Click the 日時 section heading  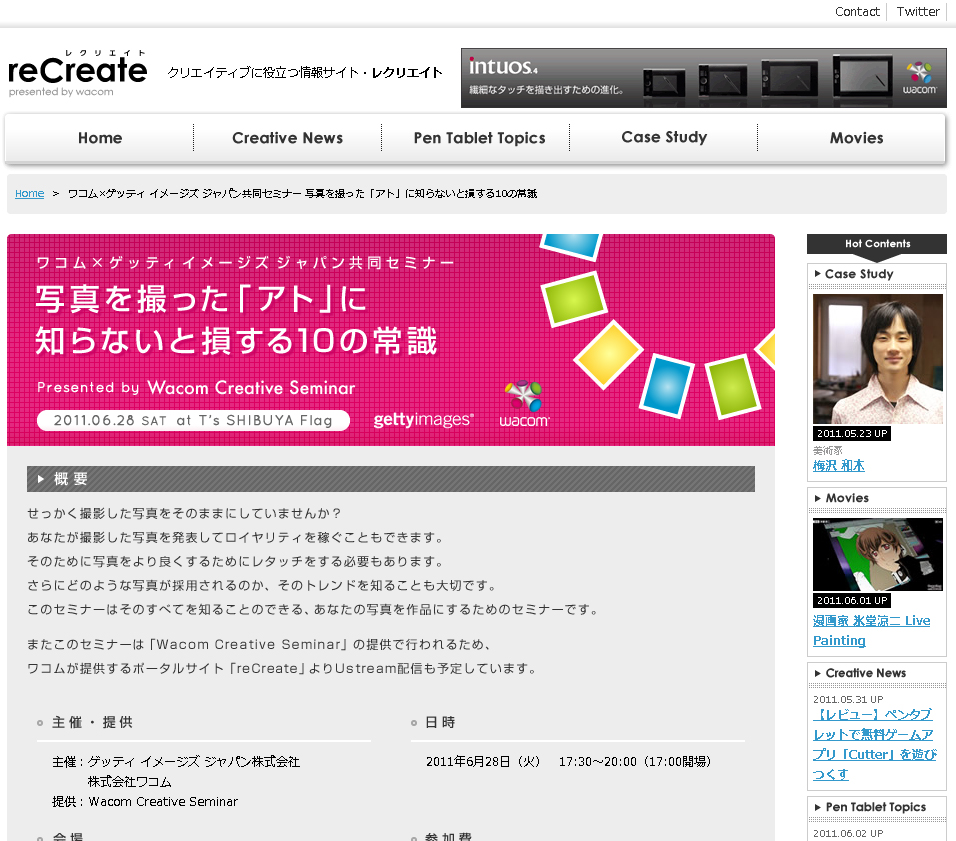[x=440, y=723]
